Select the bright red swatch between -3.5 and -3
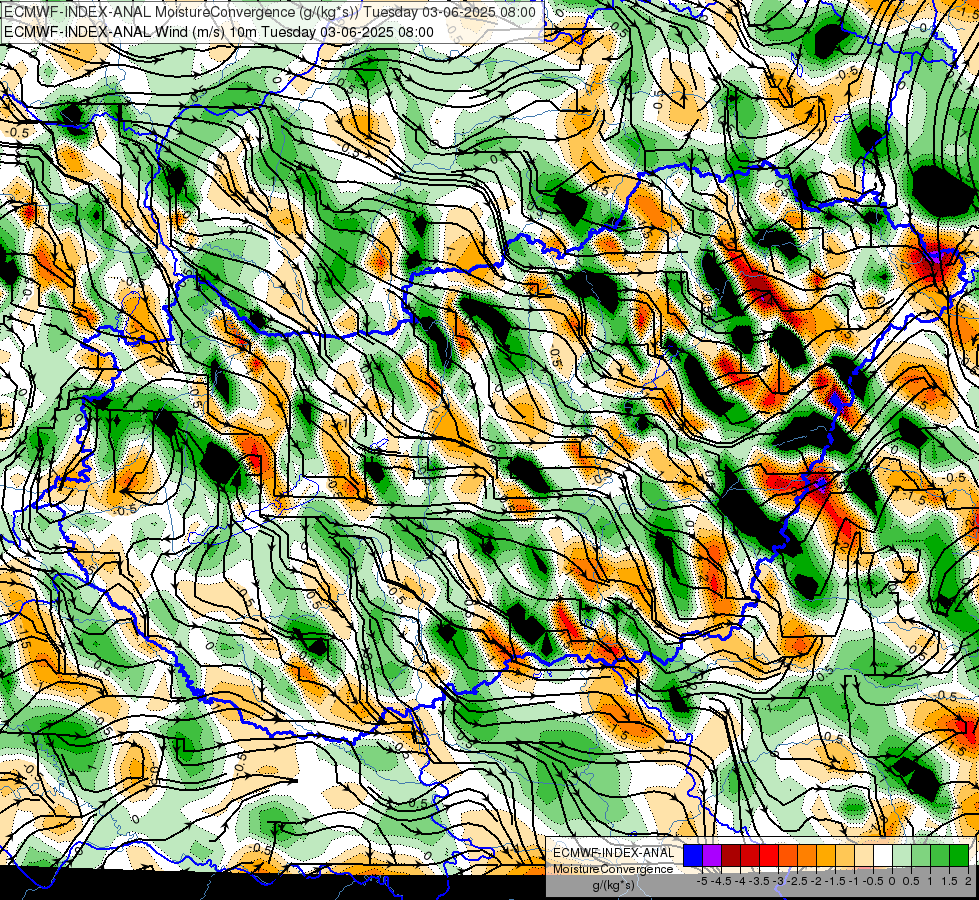The image size is (979, 900). tap(769, 855)
